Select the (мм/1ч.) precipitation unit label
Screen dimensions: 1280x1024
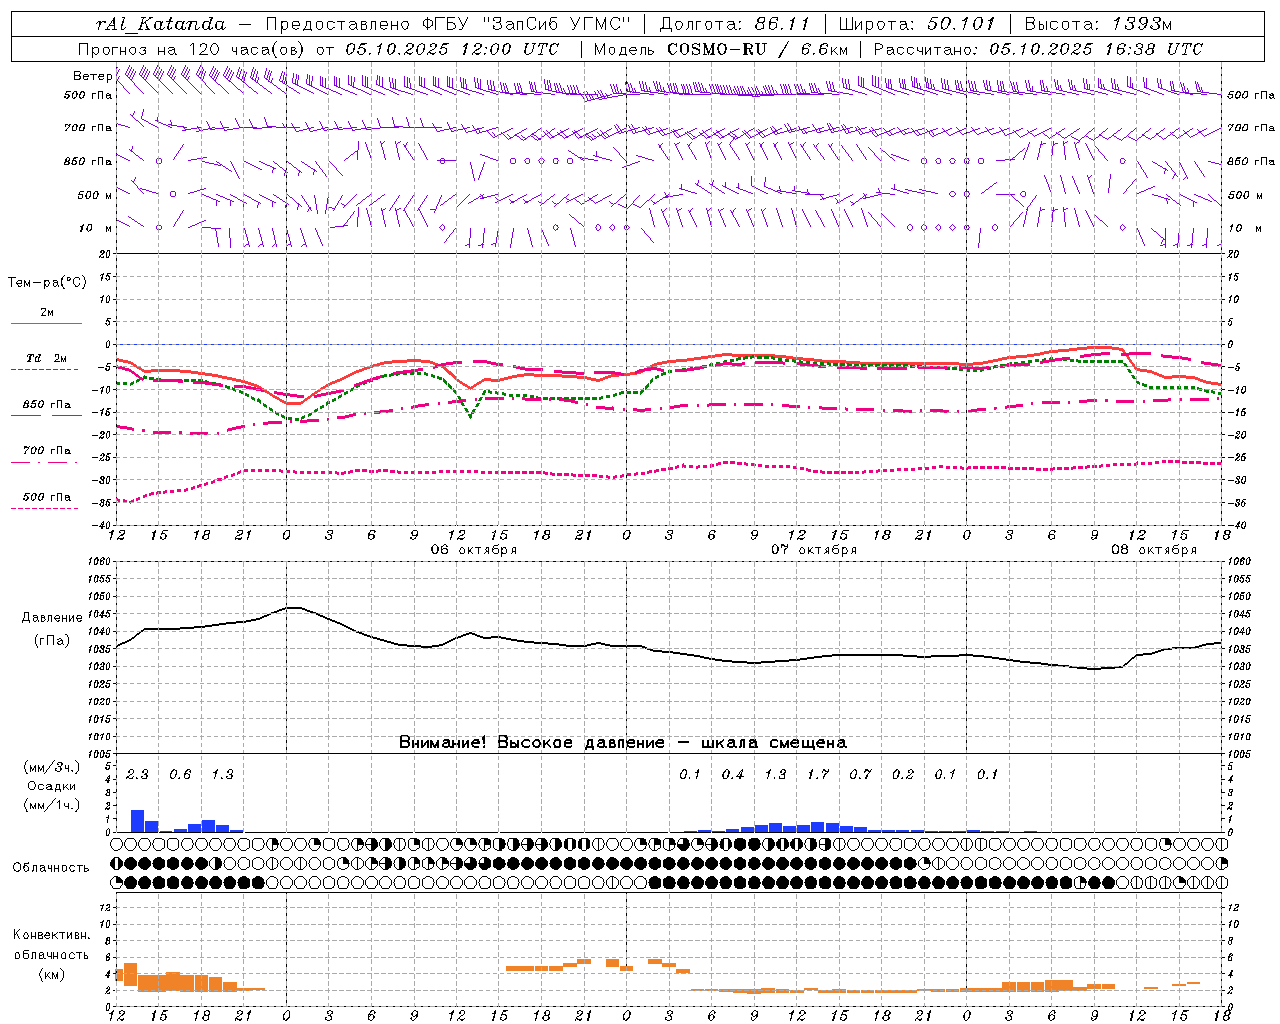click(x=51, y=806)
